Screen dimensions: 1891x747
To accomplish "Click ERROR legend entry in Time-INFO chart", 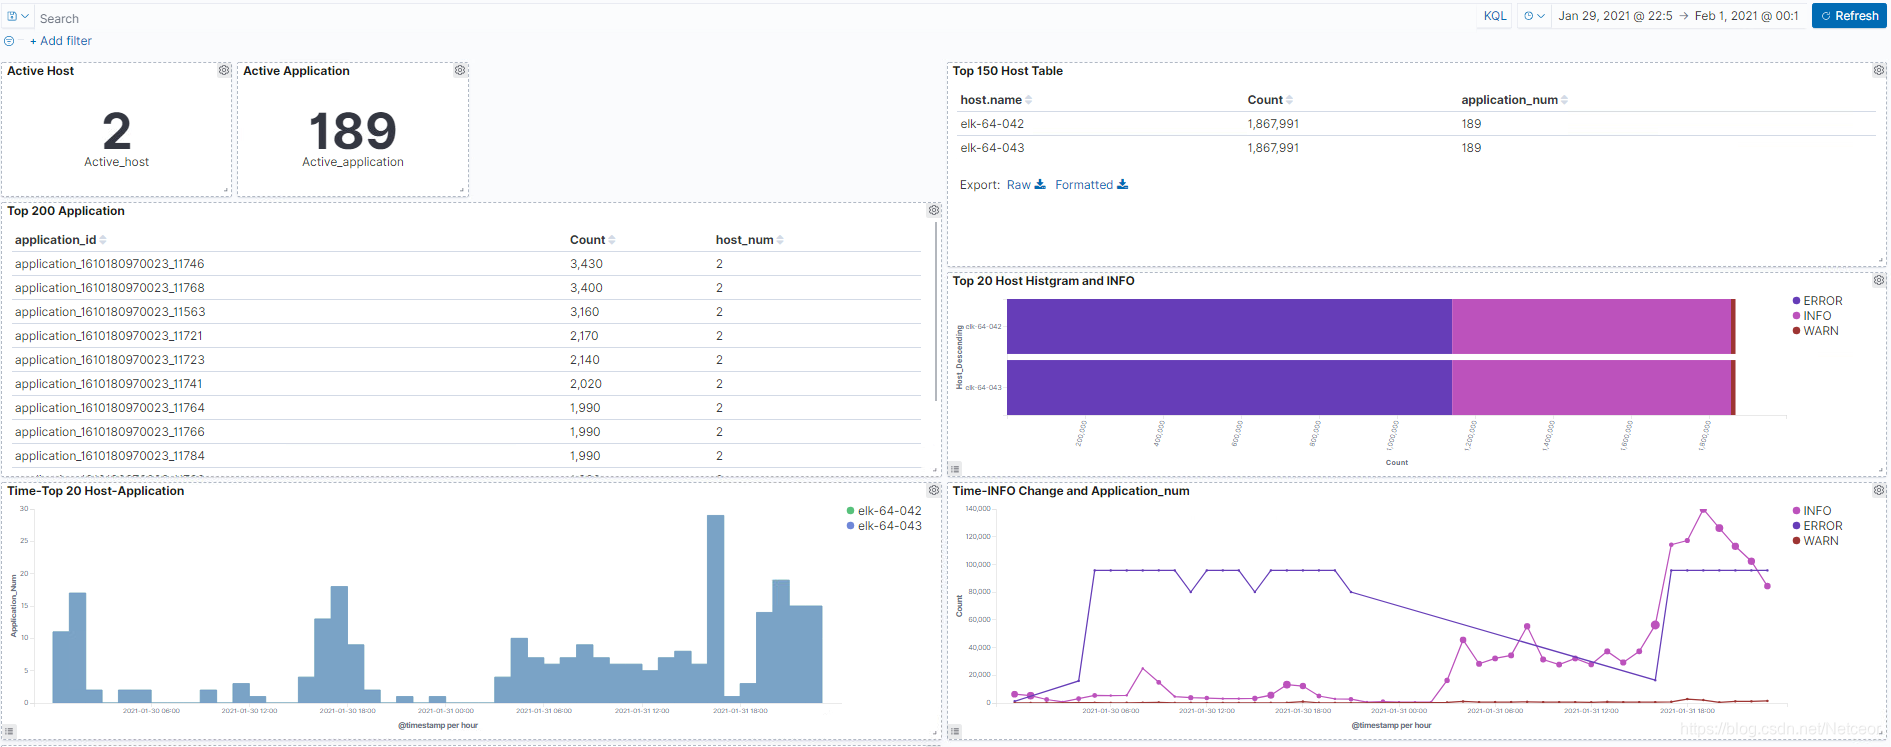I will (1817, 526).
